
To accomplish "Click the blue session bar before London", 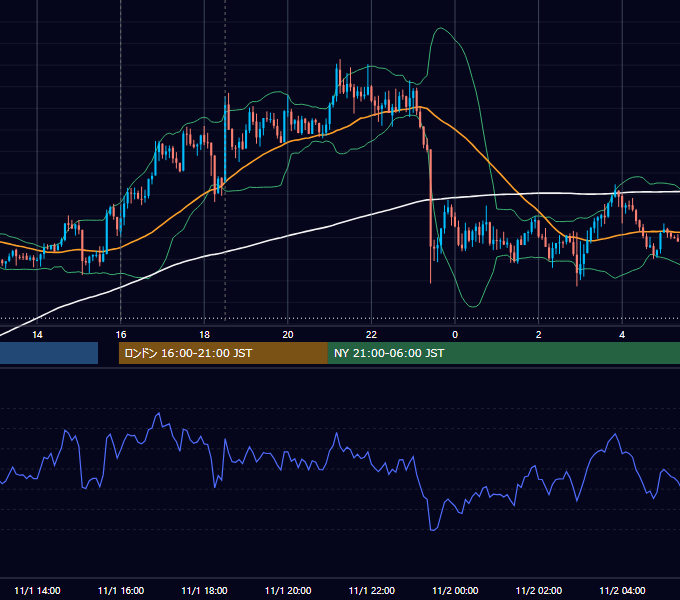I will tap(49, 353).
